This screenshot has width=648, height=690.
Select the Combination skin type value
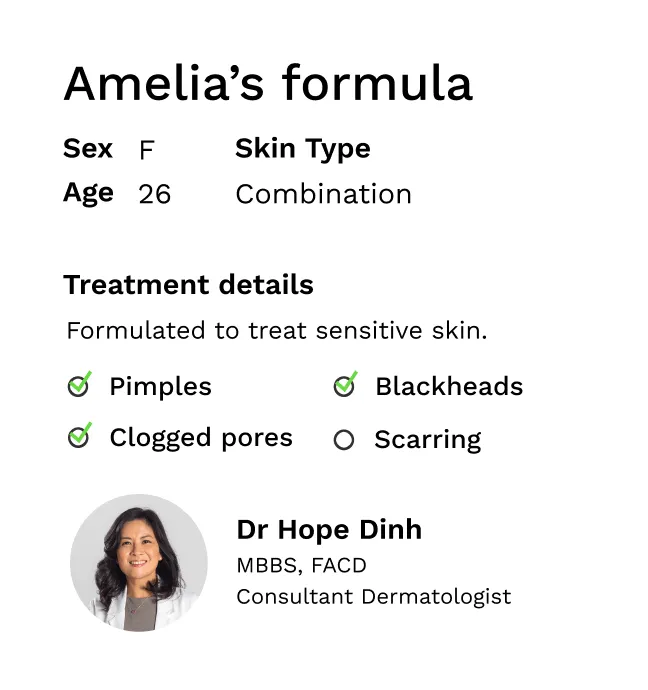click(323, 194)
